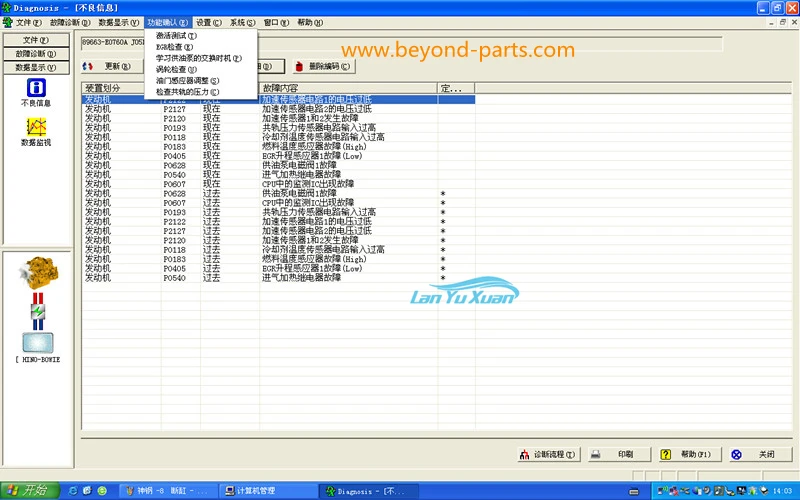Minimize the inner document window via menu bar
Viewport: 800px width, 500px height.
(x=771, y=22)
